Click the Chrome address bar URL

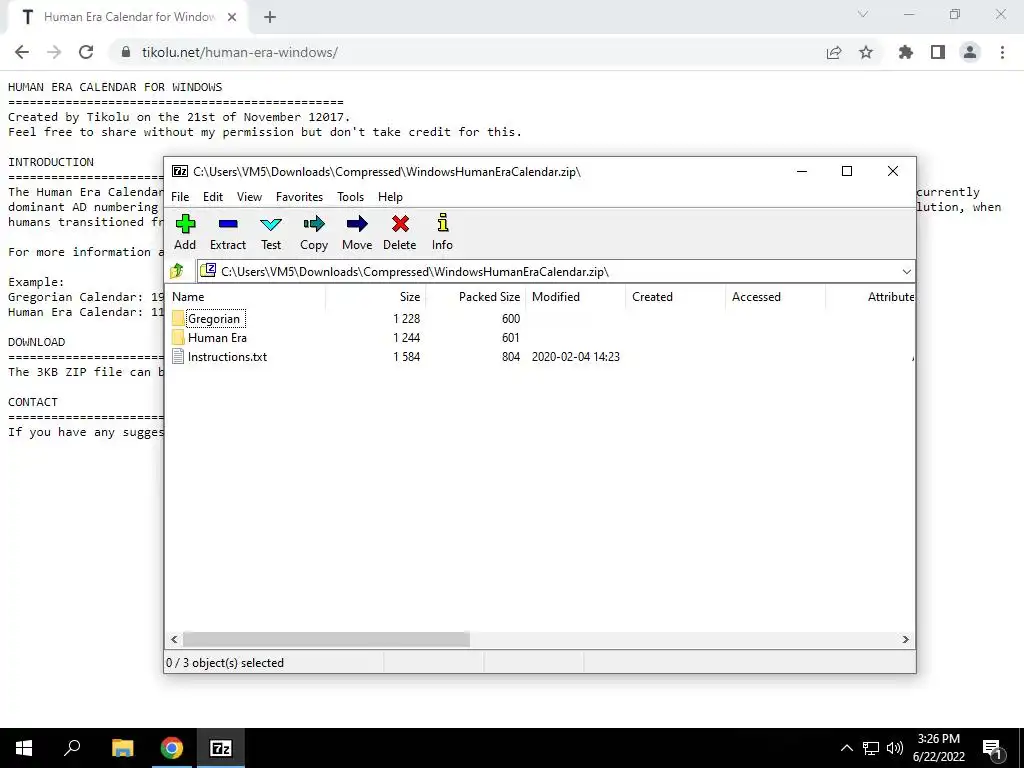tap(240, 52)
